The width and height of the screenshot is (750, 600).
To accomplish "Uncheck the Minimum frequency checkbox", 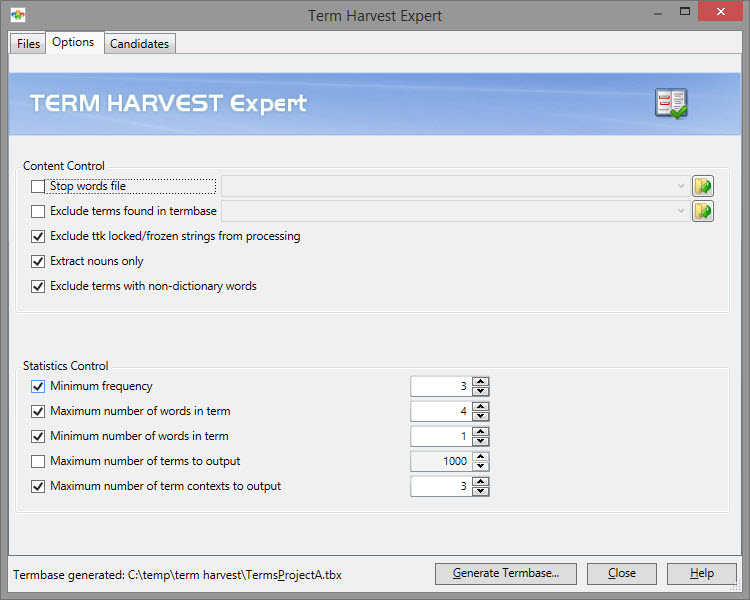I will 38,386.
